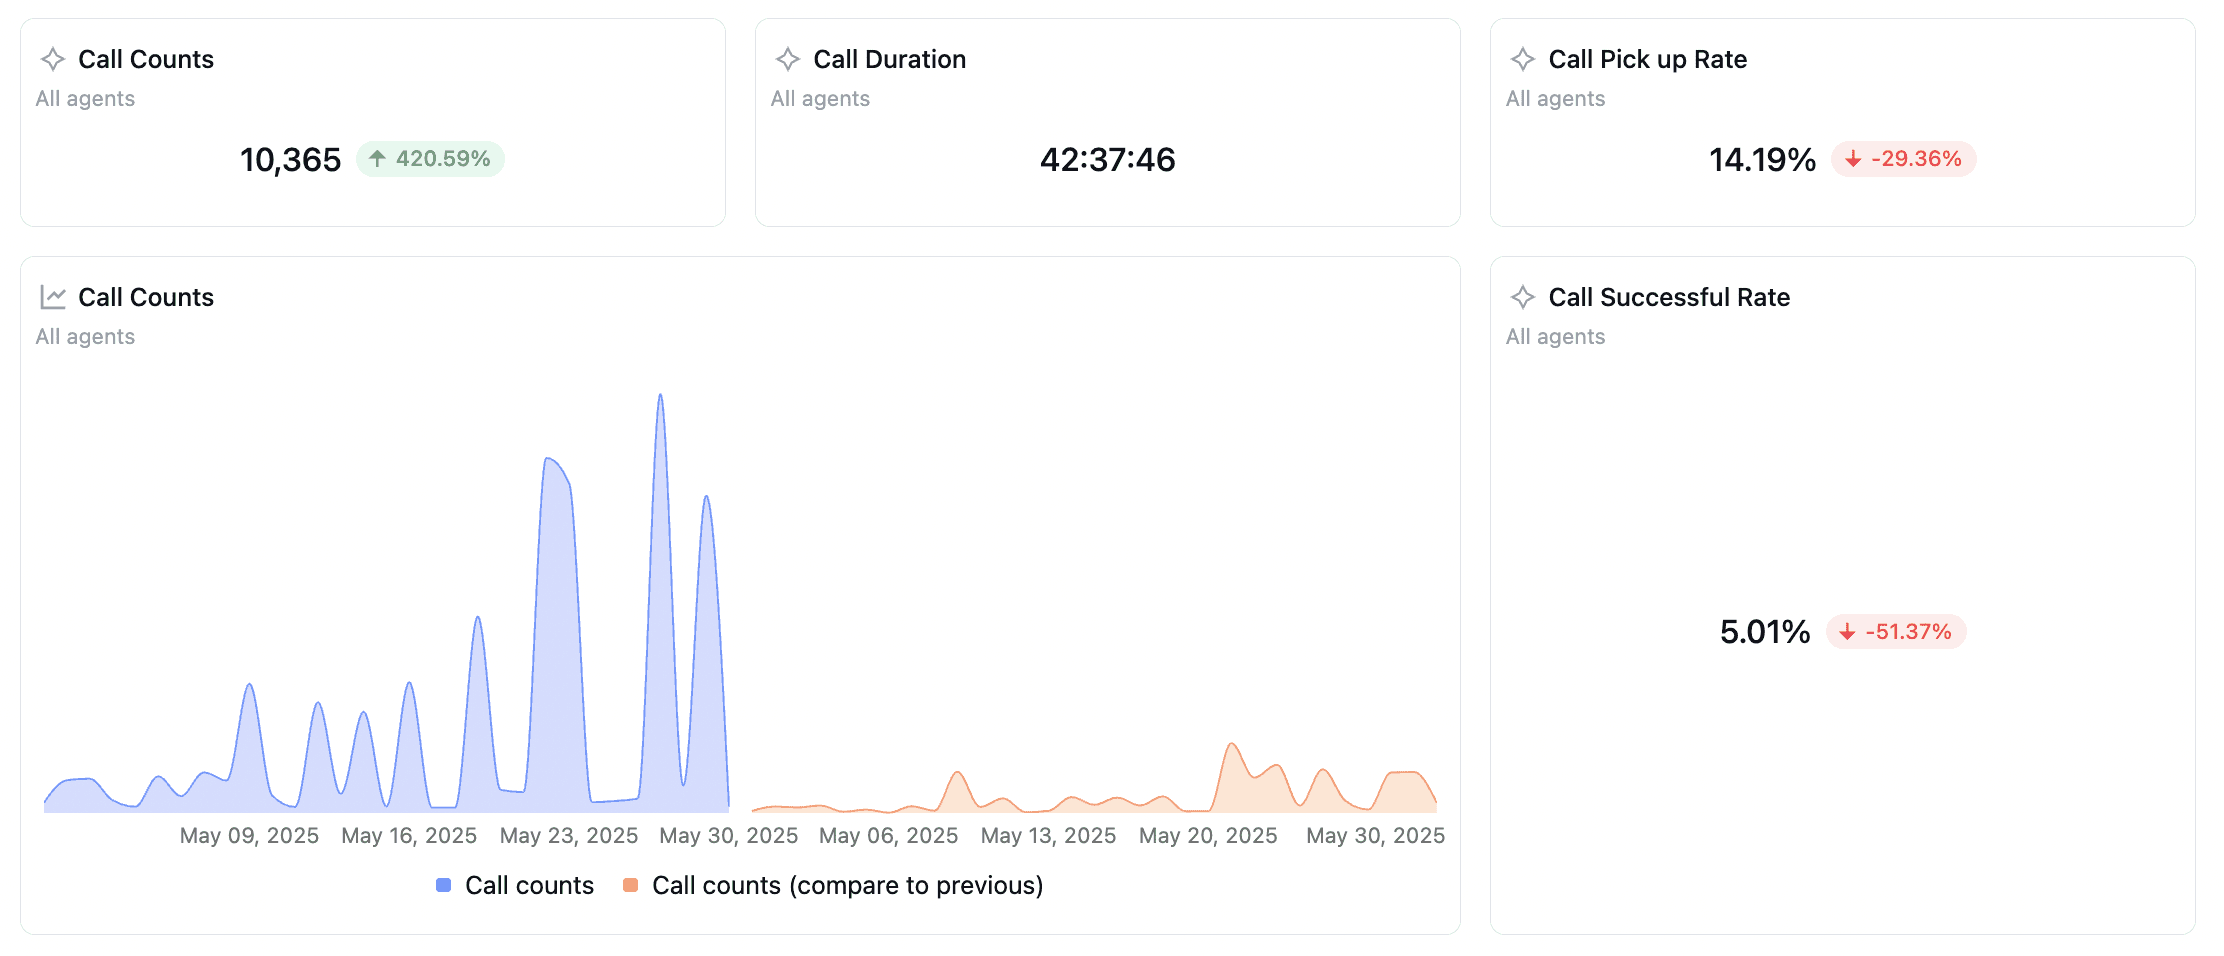Viewport: 2224px width, 956px height.
Task: Click the Call Successful Rate title
Action: click(x=1669, y=297)
